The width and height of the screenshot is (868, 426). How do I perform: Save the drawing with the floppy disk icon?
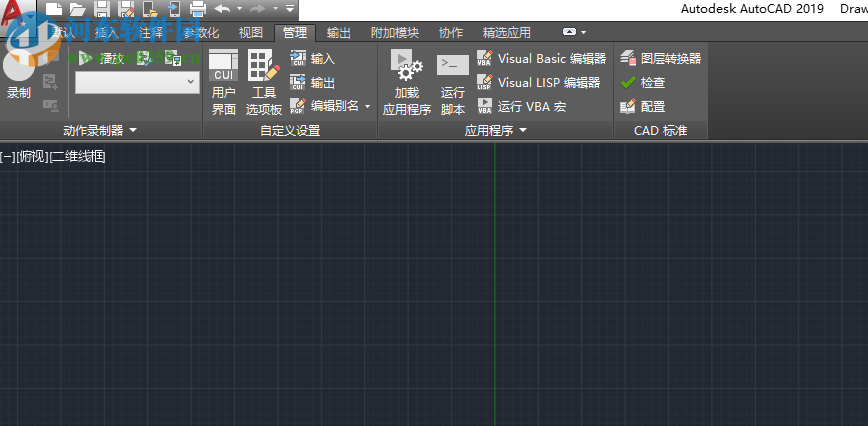click(x=102, y=8)
